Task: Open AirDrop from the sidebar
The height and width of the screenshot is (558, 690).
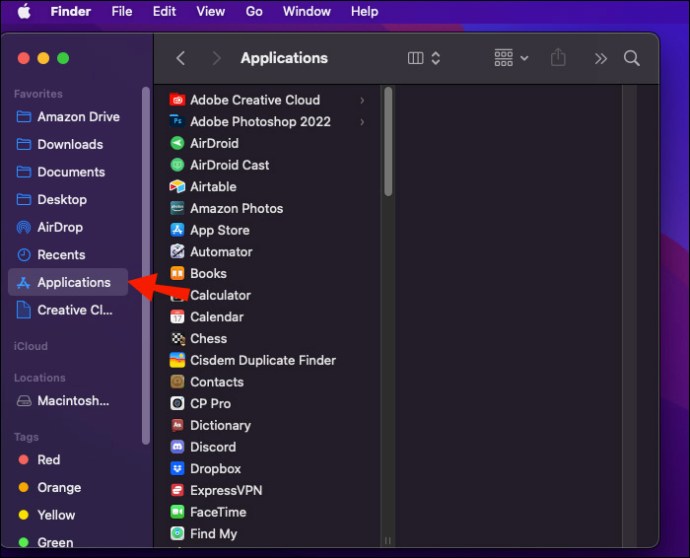Action: (68, 228)
